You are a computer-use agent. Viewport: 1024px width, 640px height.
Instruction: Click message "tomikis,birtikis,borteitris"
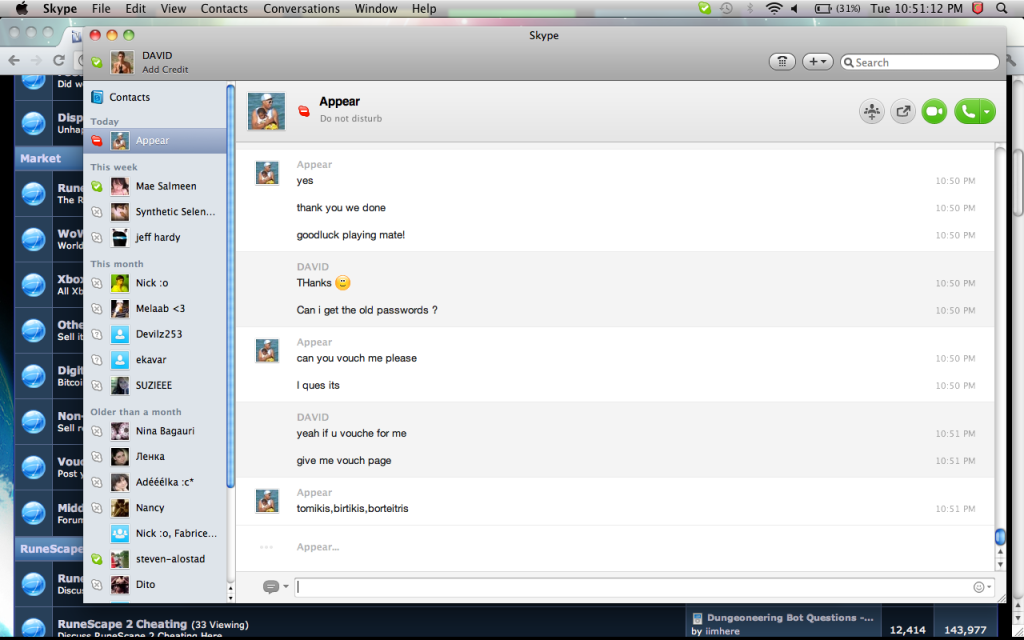coord(353,508)
